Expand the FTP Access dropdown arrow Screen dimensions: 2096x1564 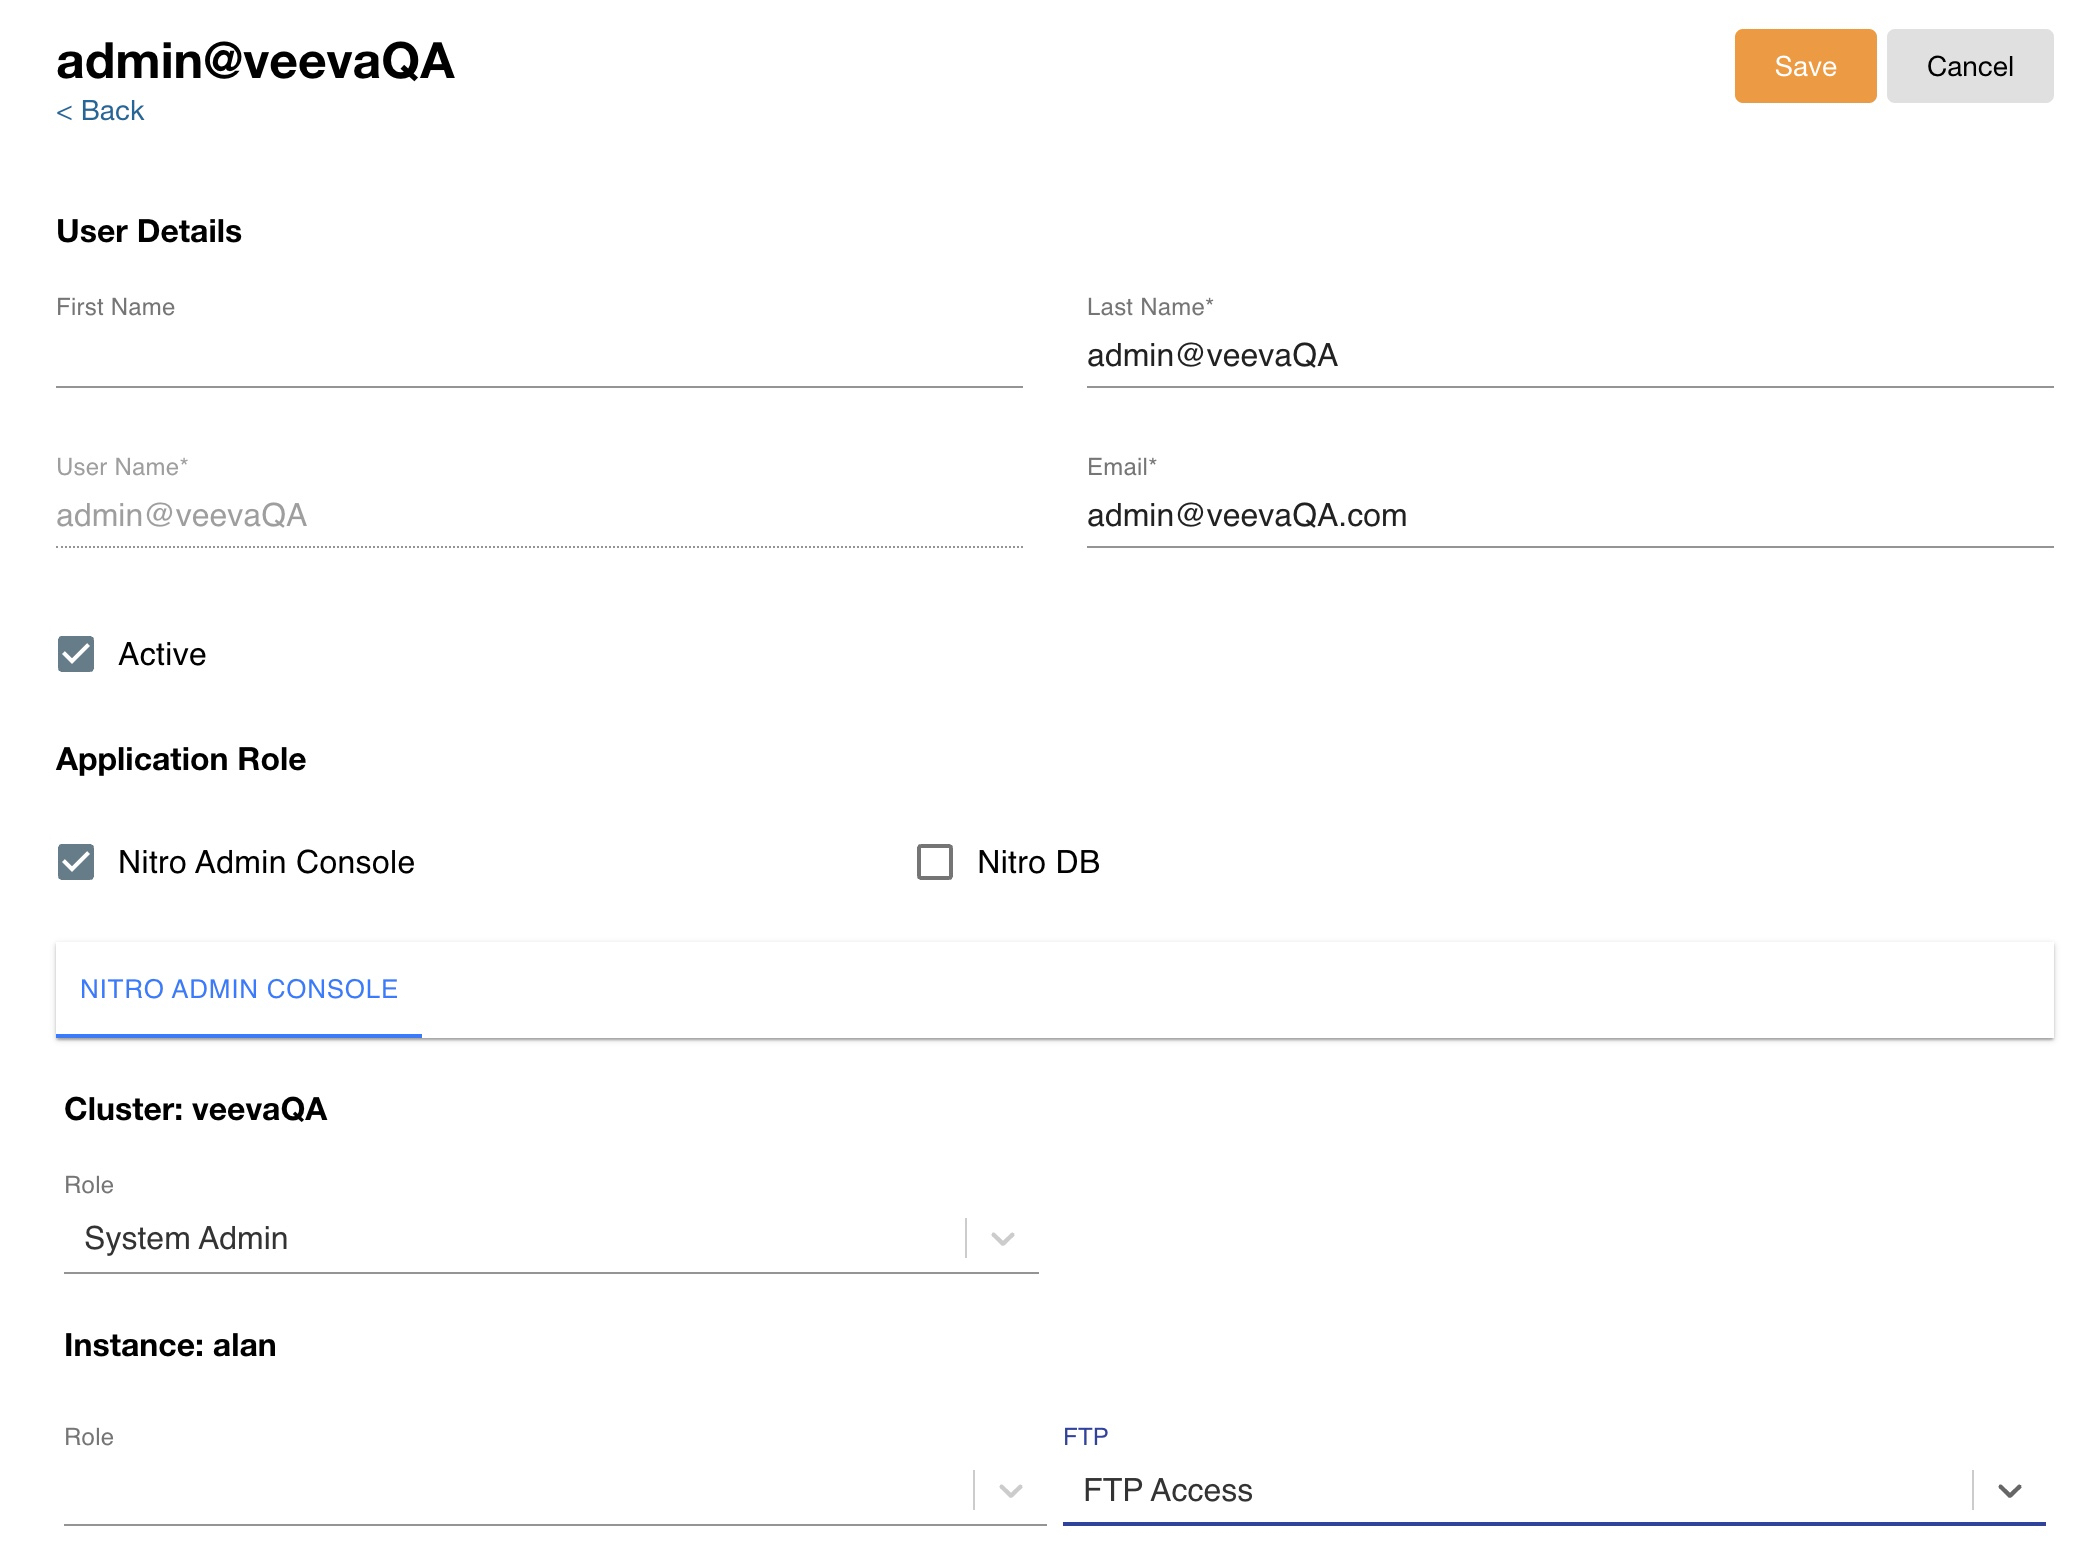point(2010,1491)
